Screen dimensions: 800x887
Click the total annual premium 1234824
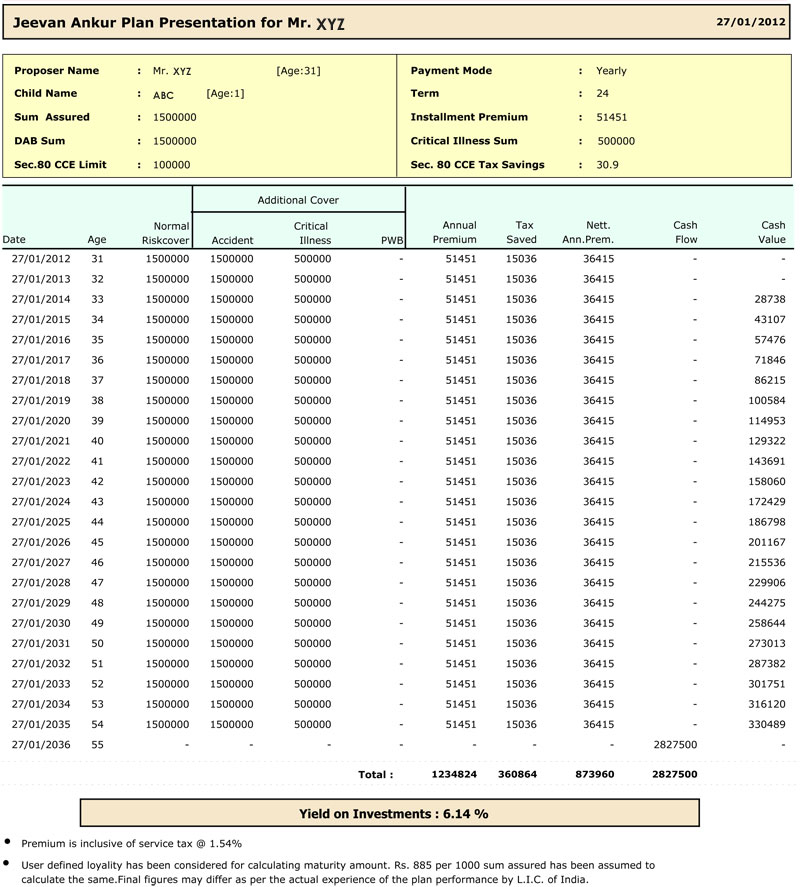click(x=454, y=774)
